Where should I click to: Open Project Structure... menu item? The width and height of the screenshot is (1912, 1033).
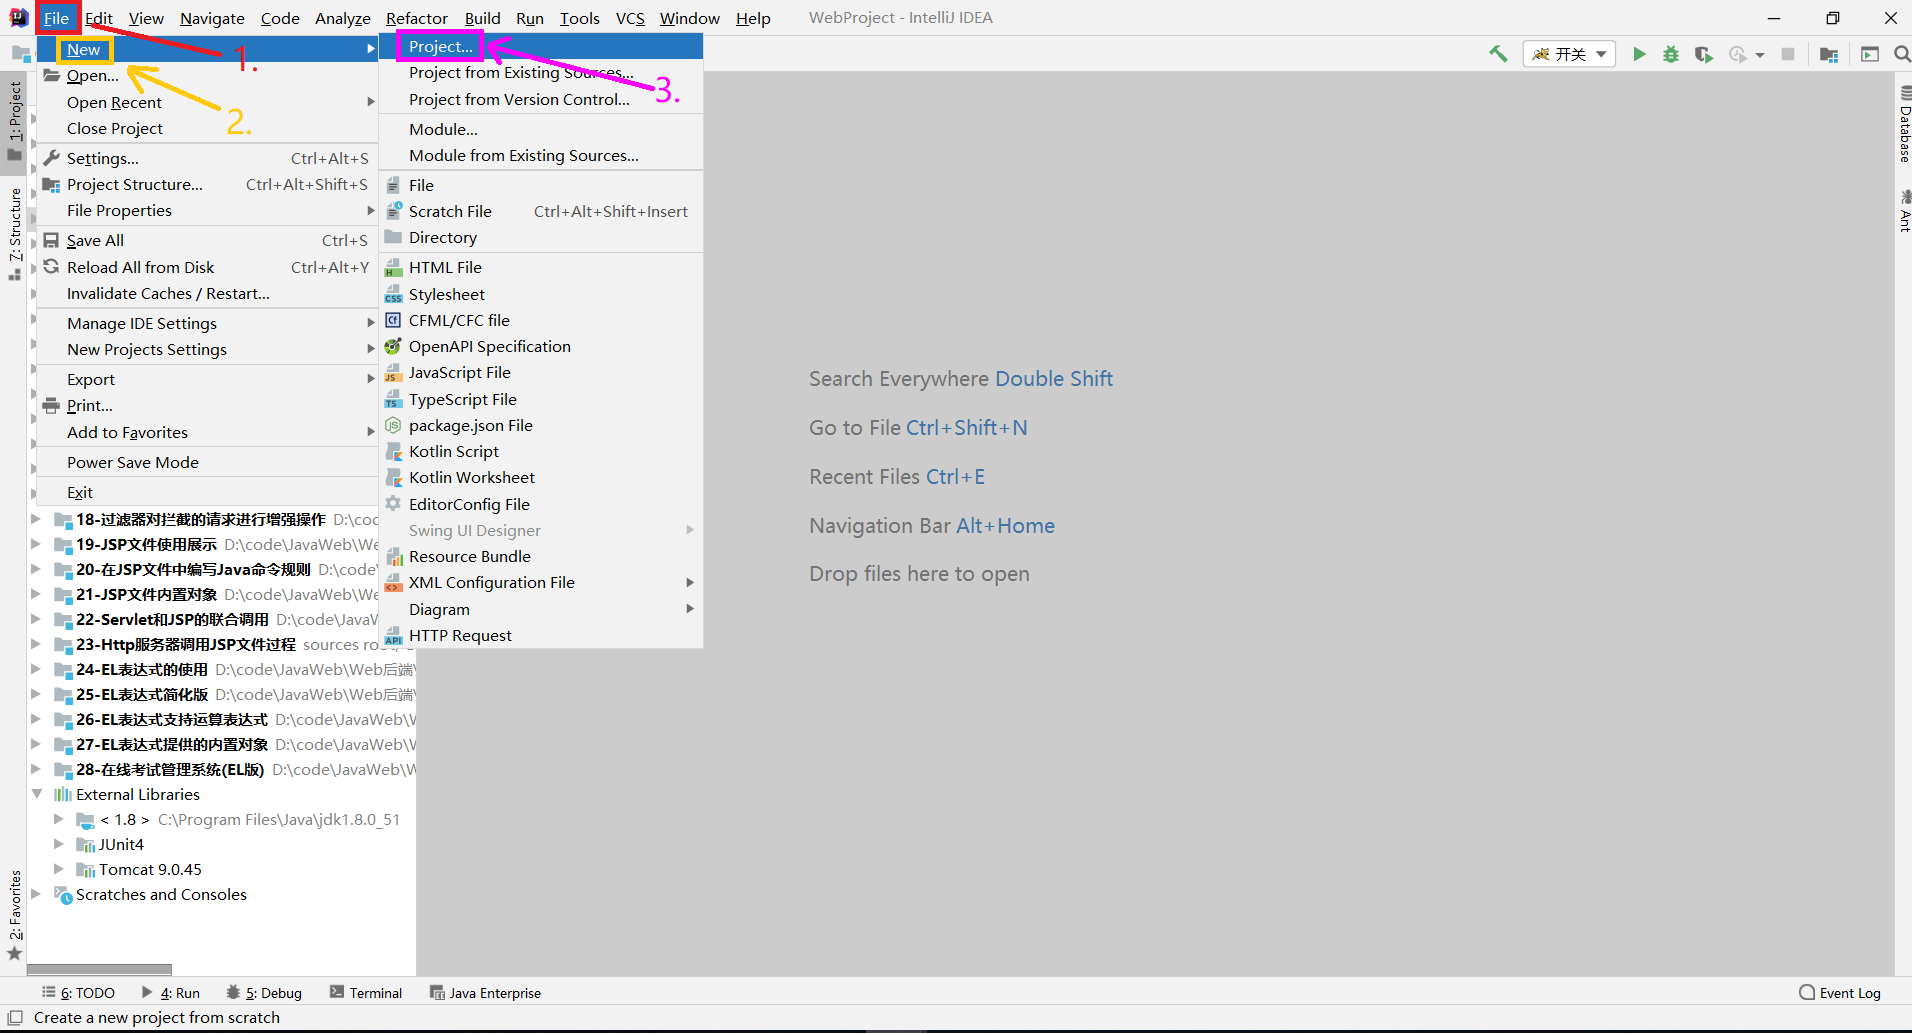207,184
